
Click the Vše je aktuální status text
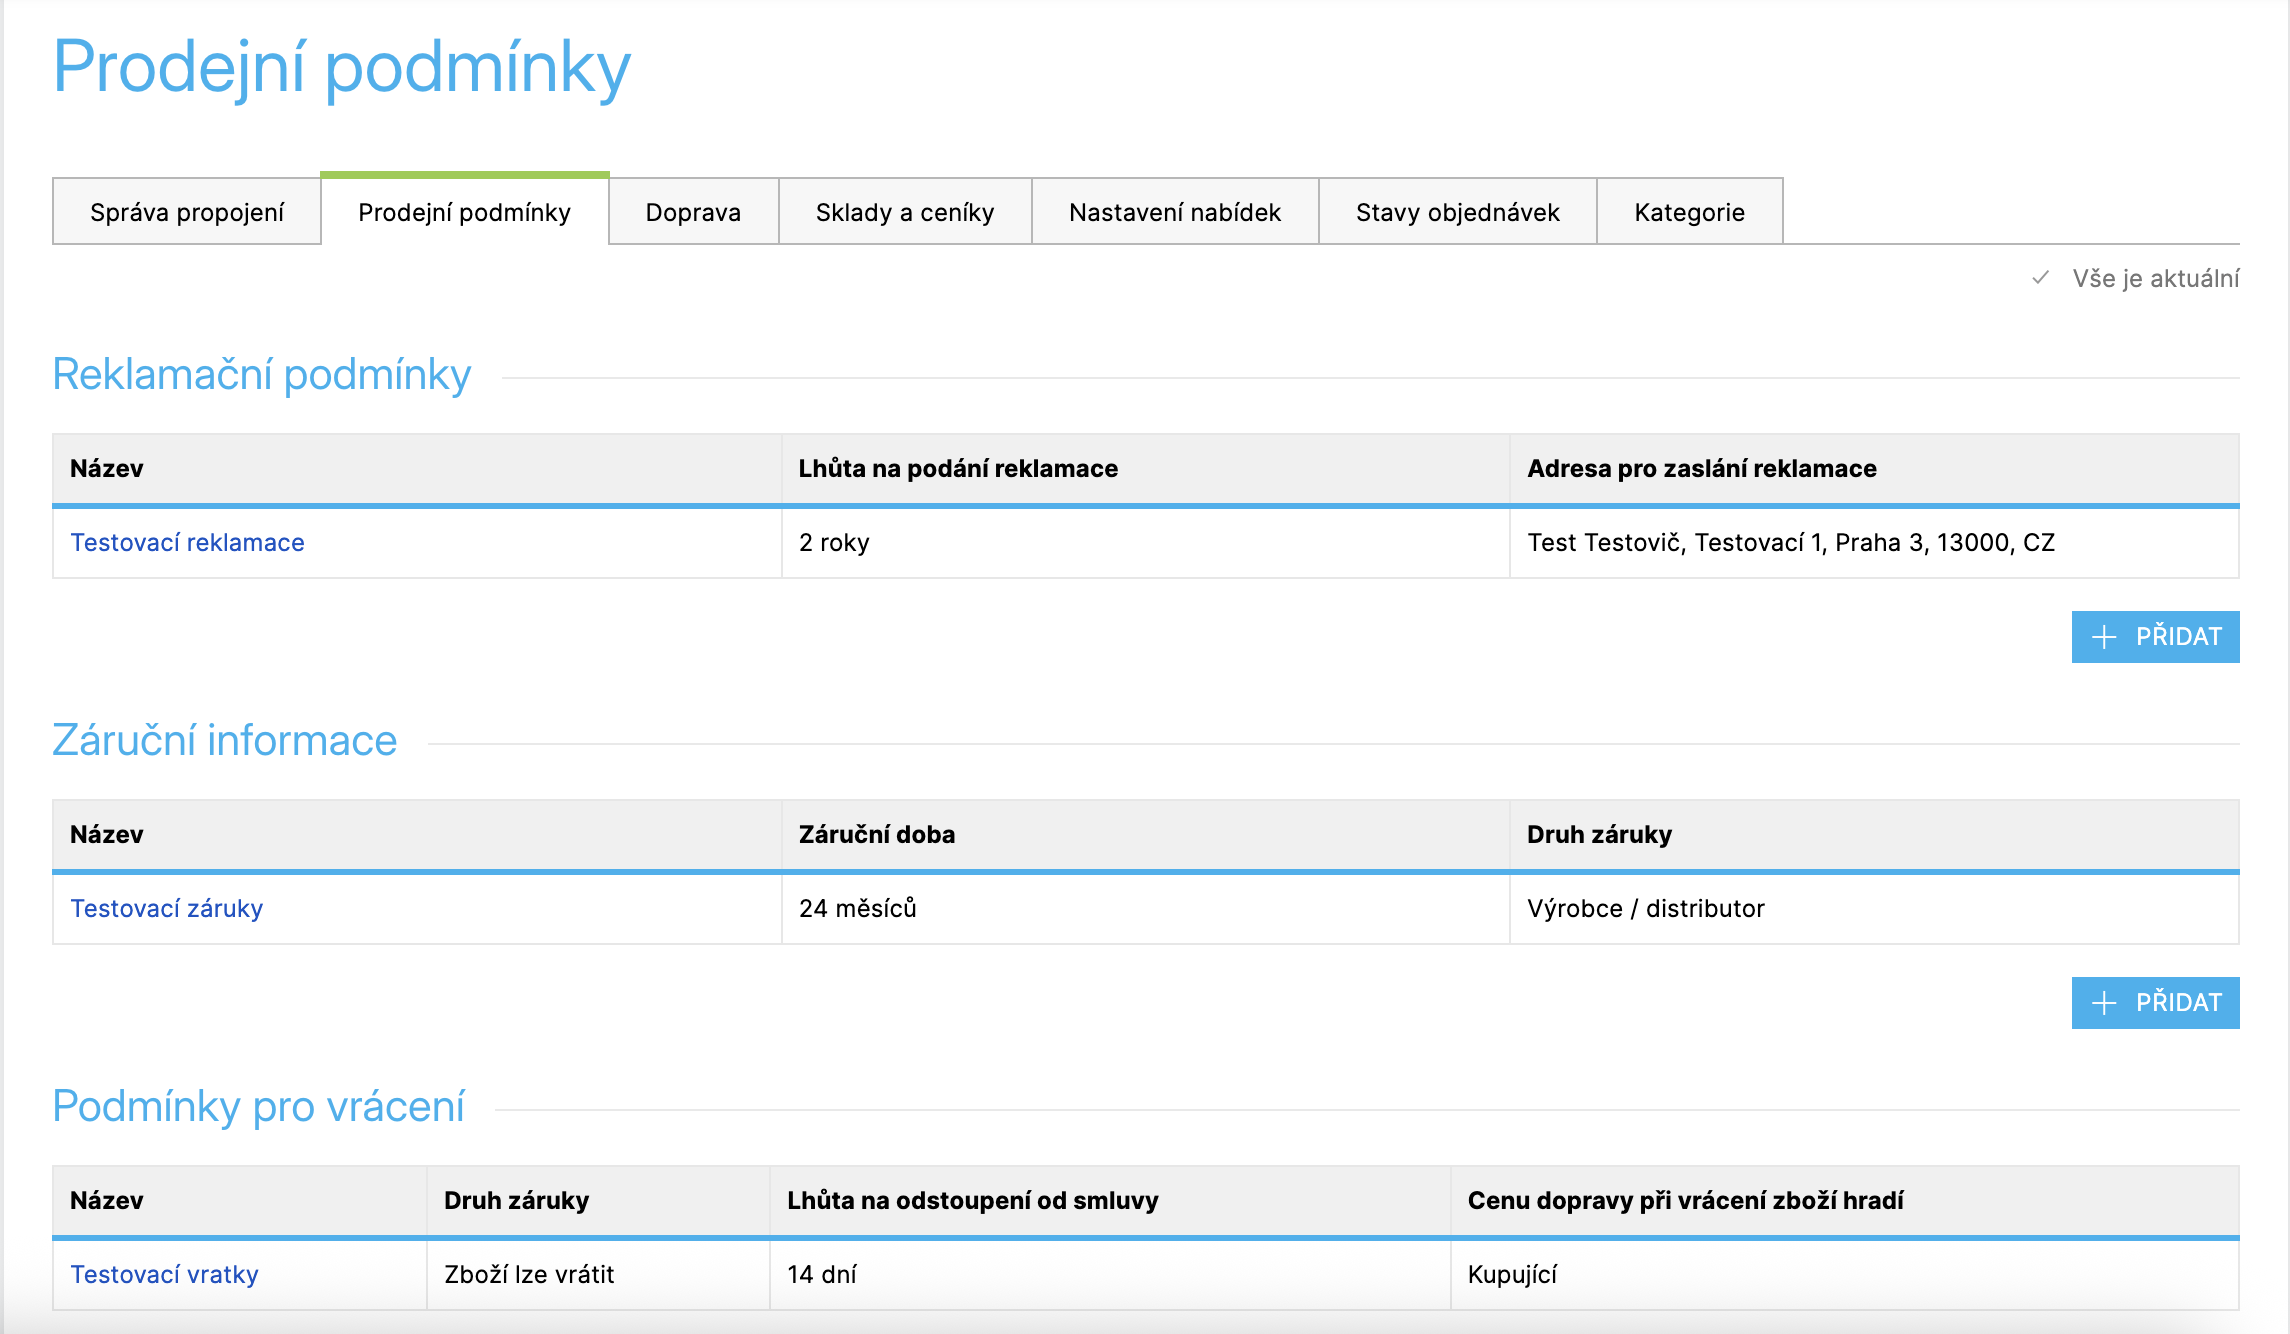pos(2155,278)
